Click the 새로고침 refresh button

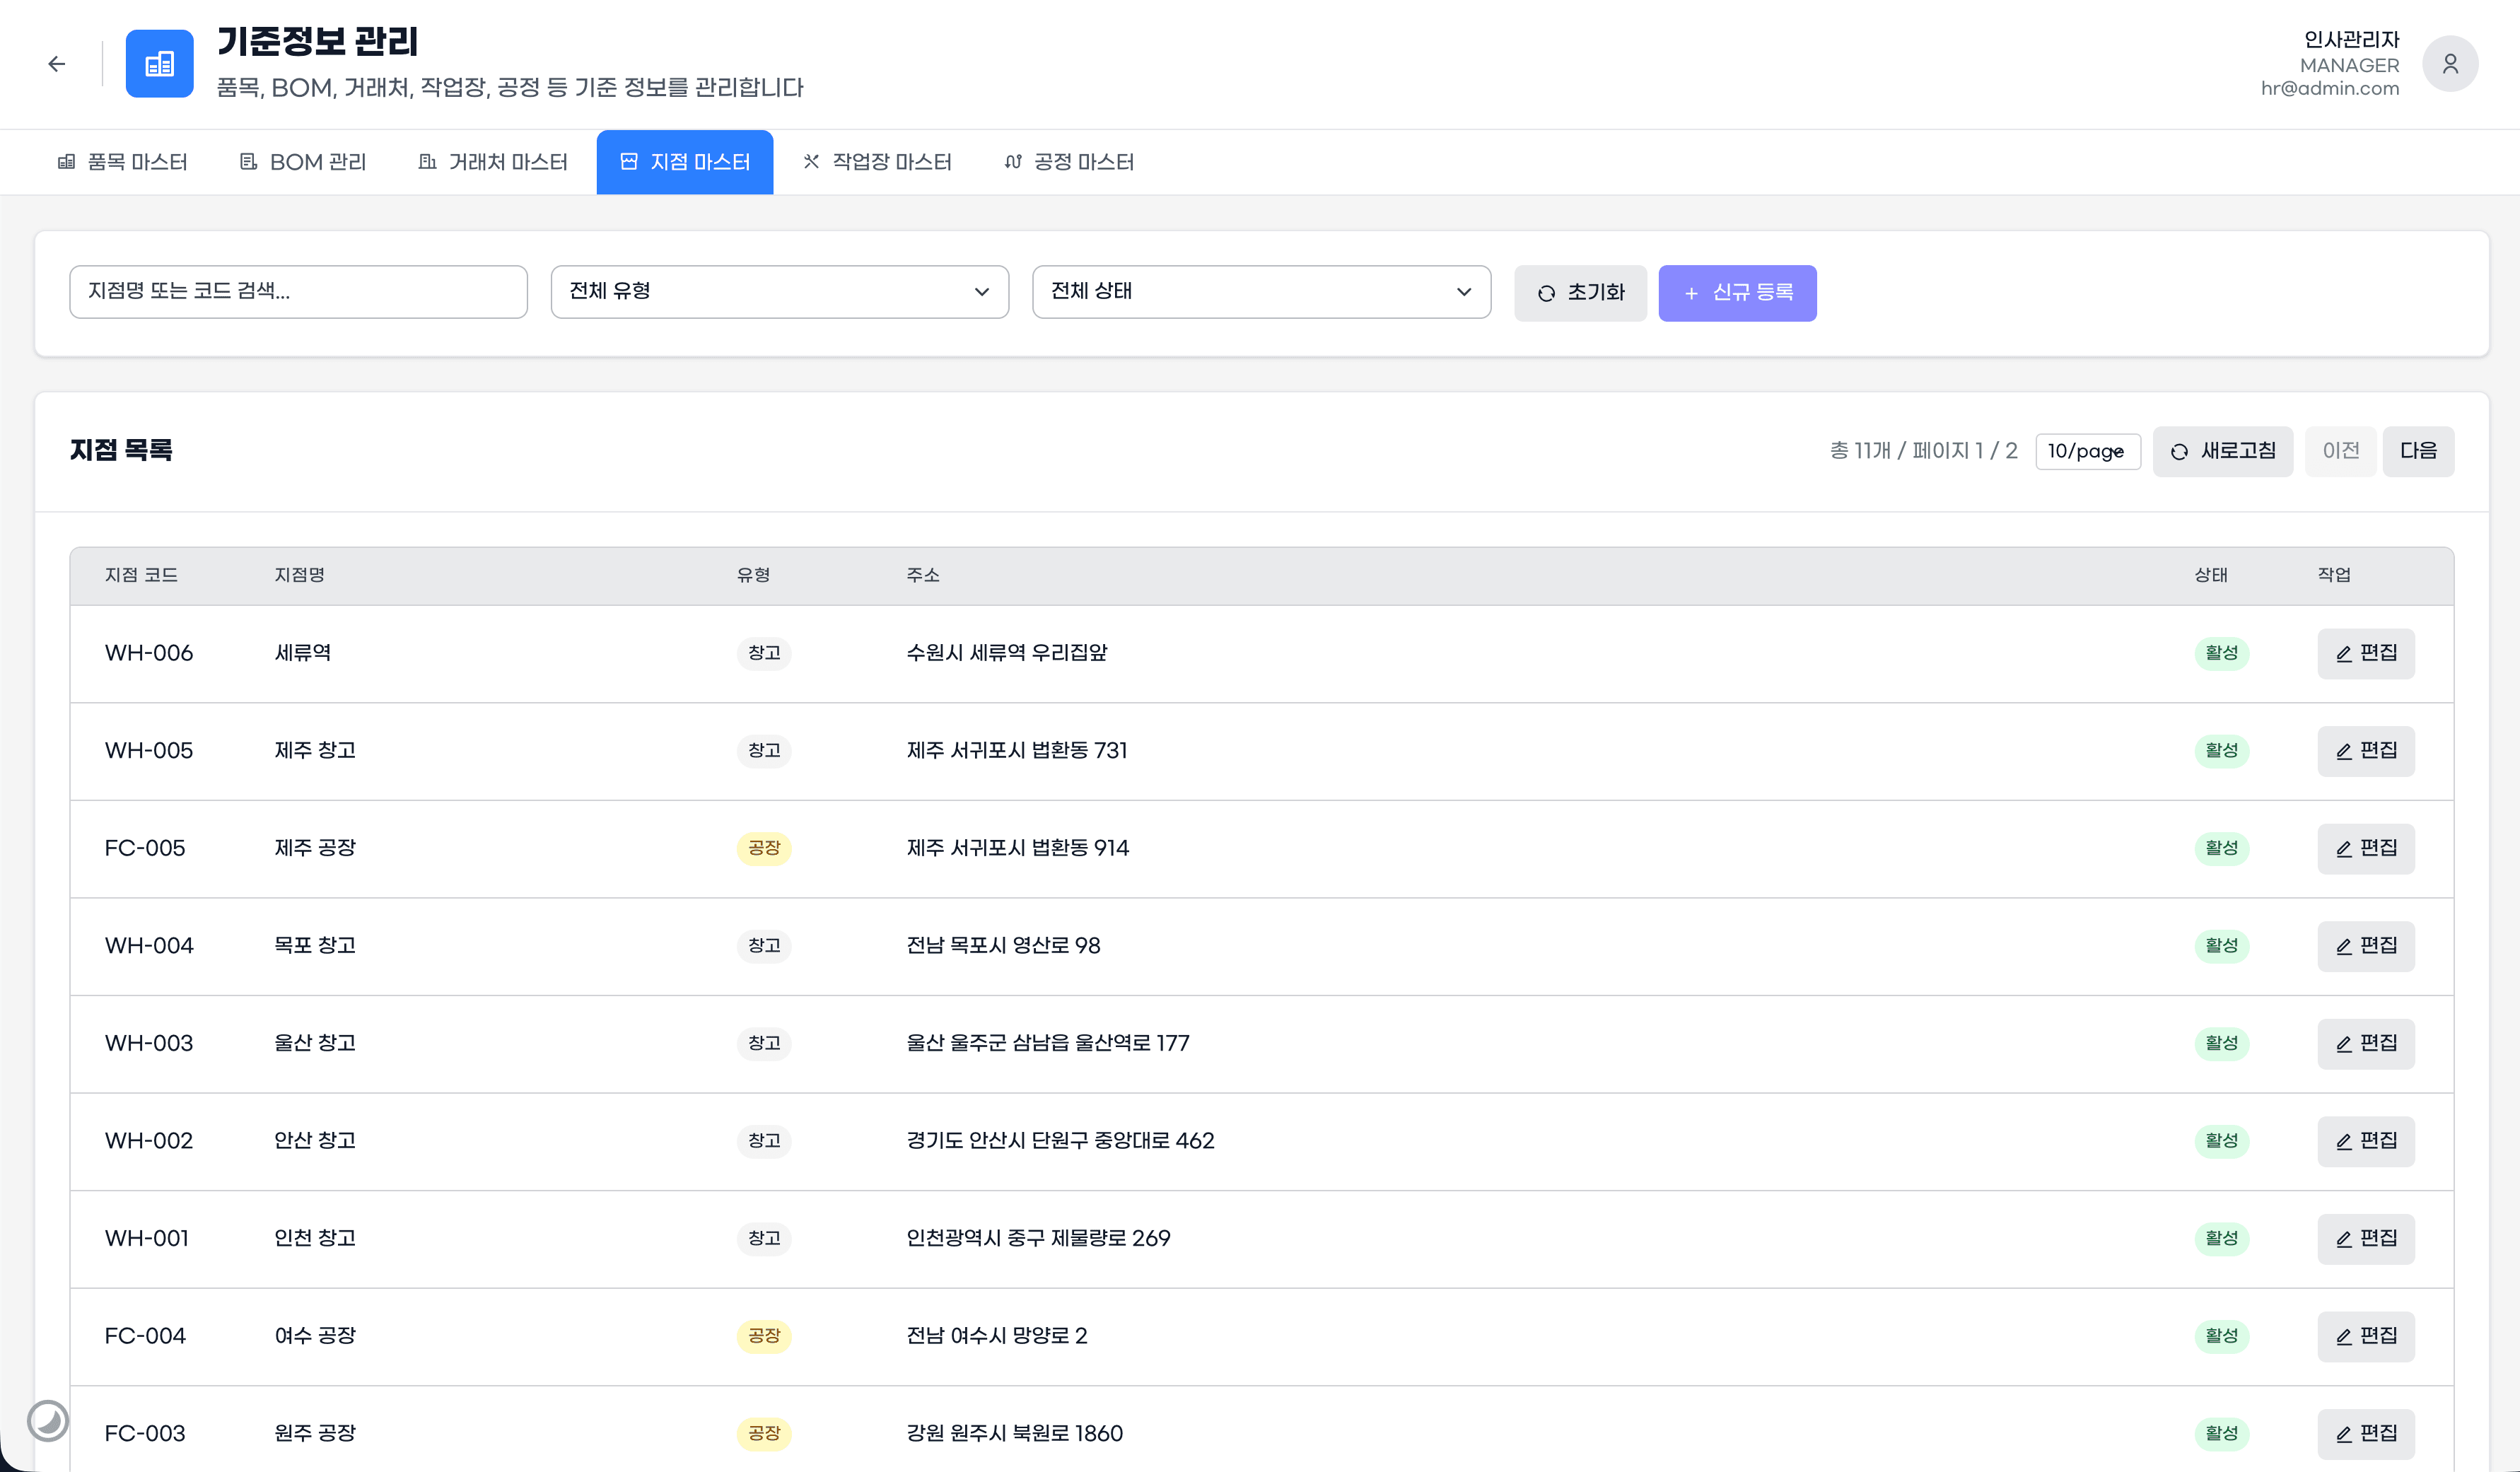(x=2222, y=451)
